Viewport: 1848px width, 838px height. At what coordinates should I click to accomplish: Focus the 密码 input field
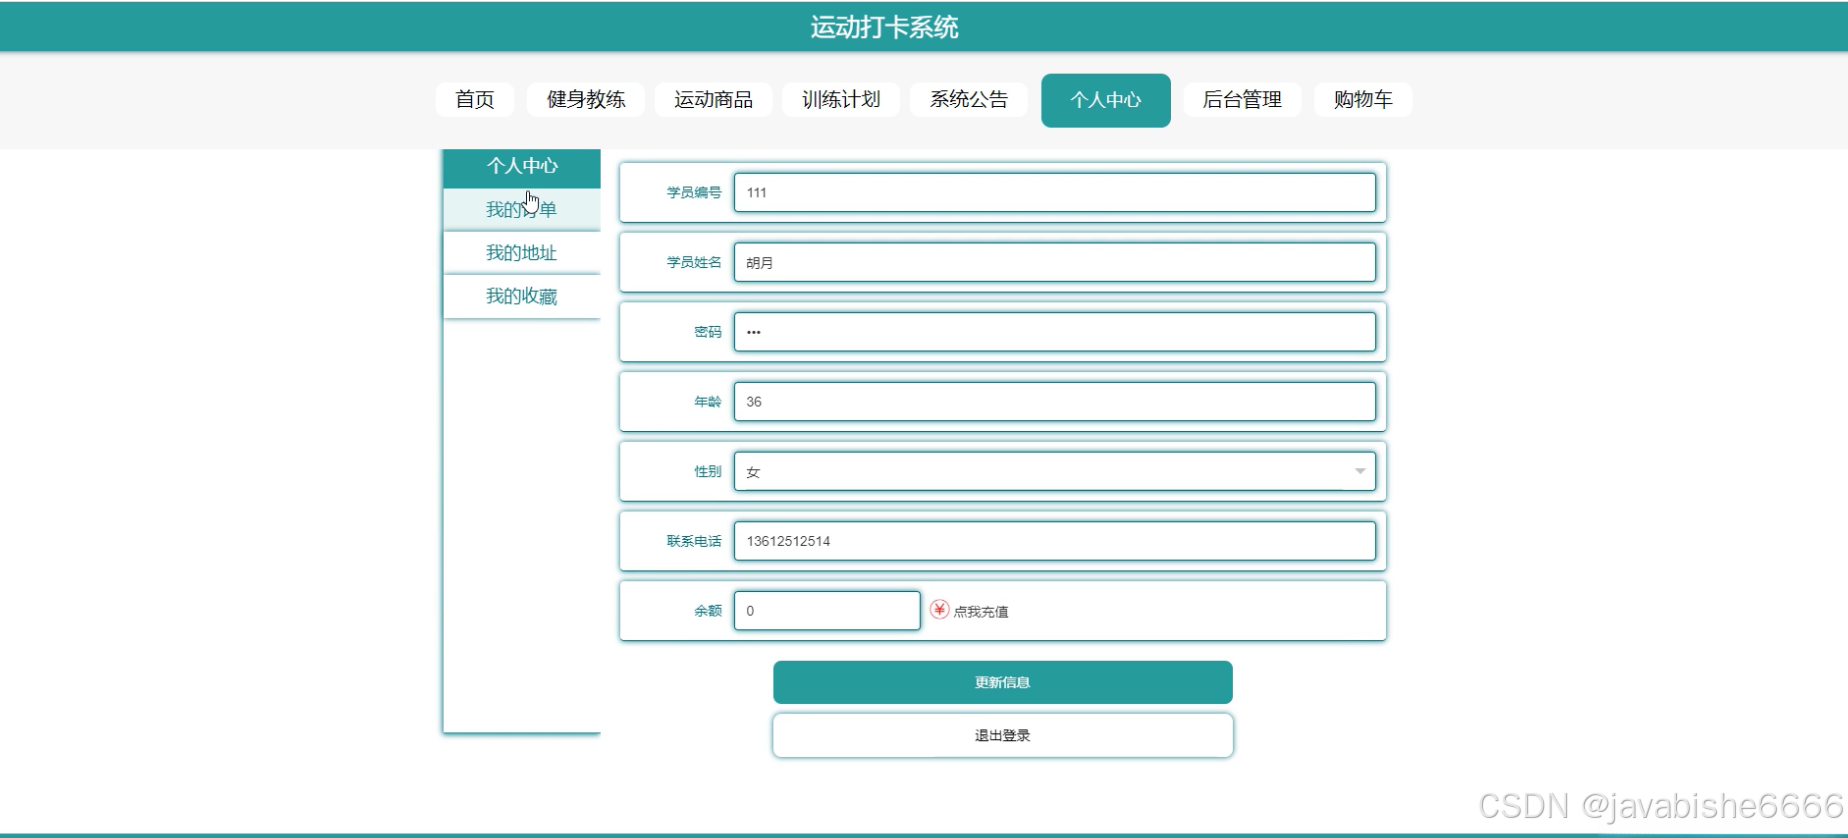(1055, 332)
